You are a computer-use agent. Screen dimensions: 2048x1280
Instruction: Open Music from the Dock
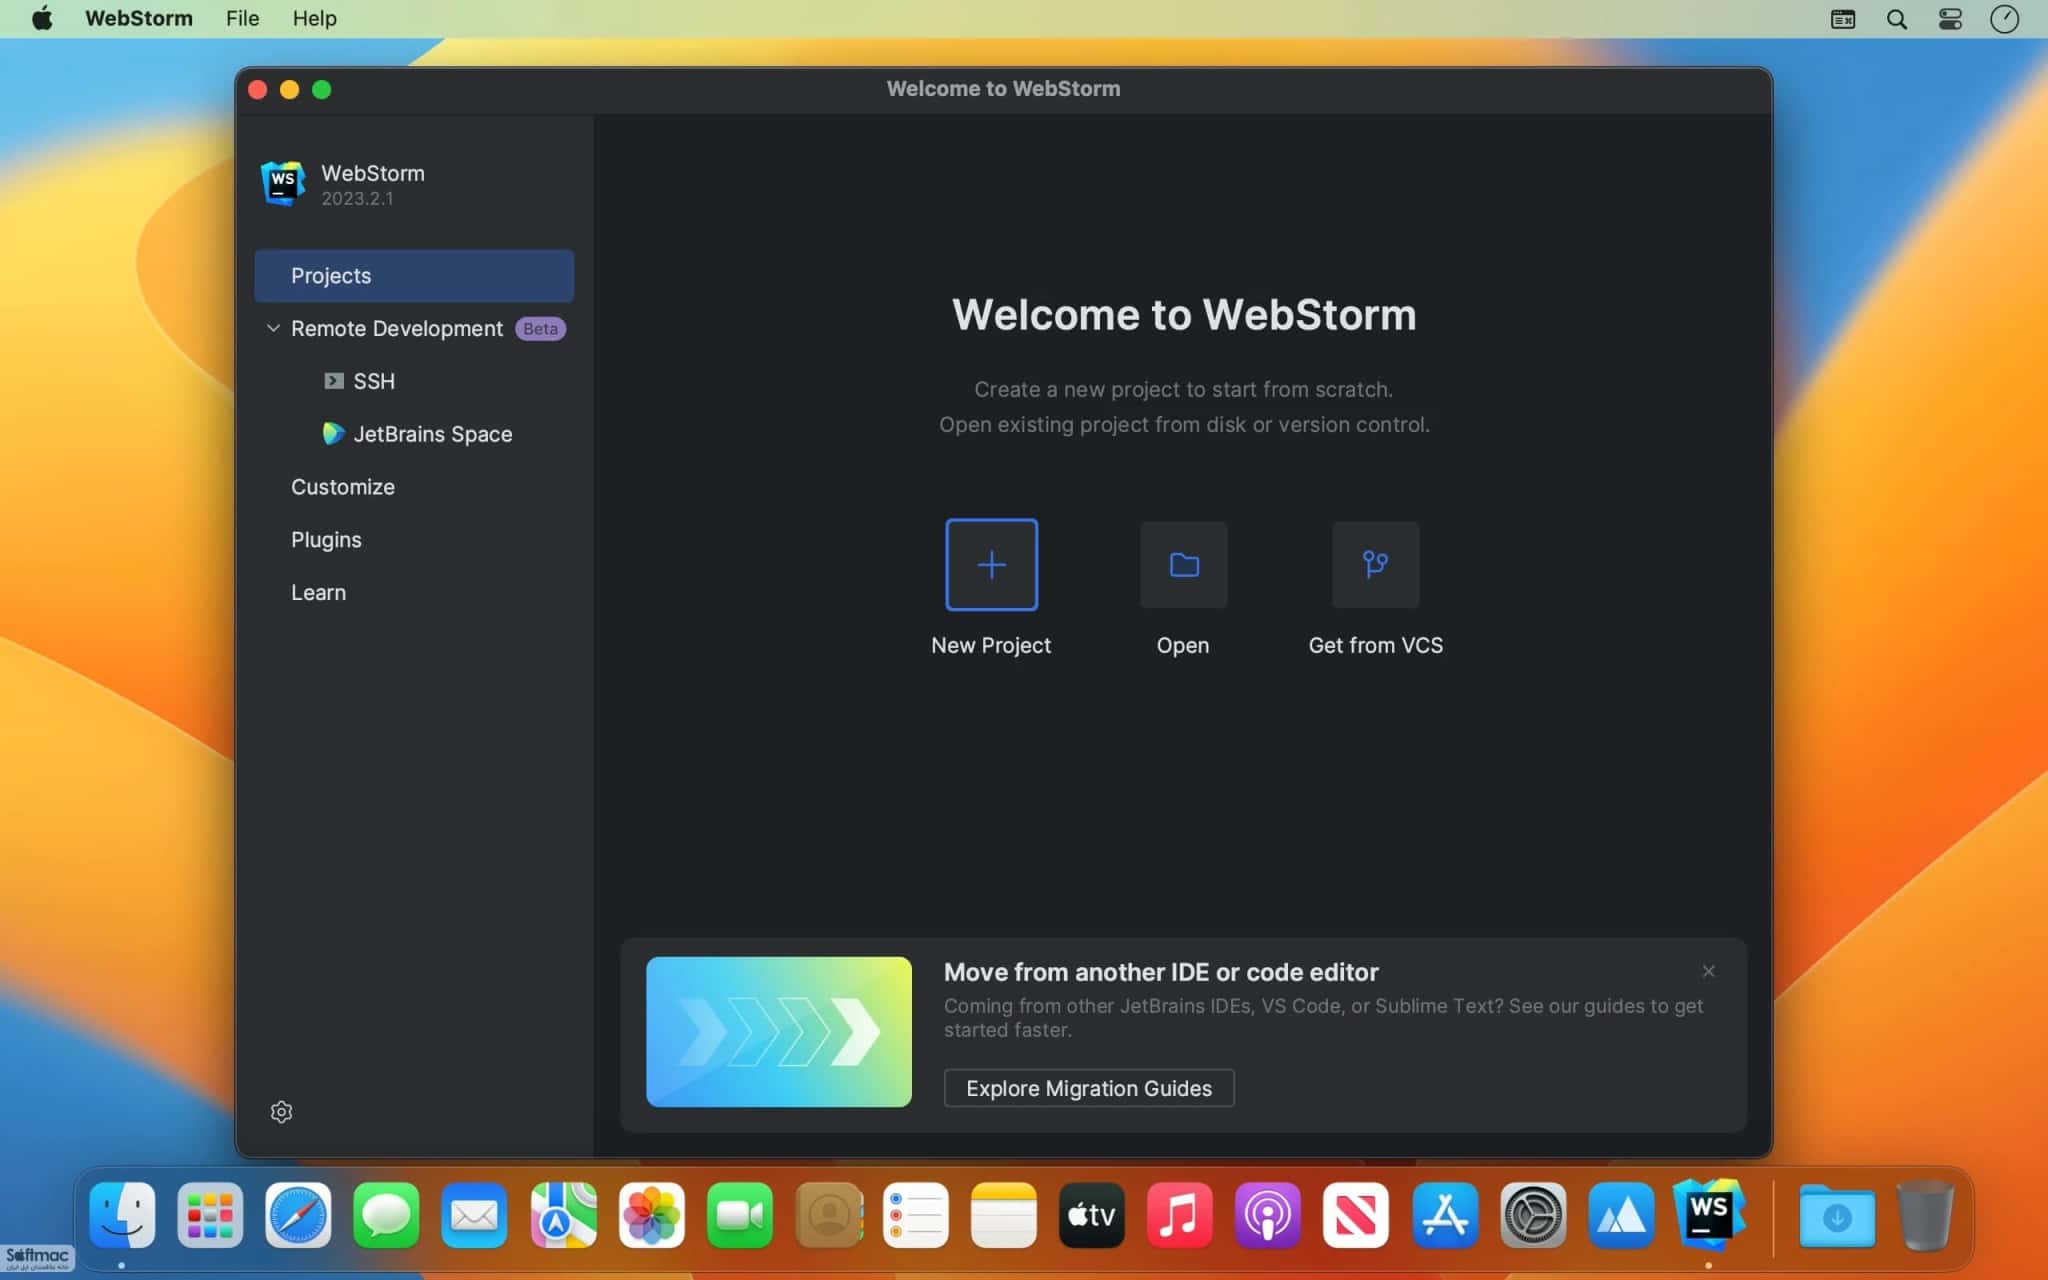click(x=1180, y=1215)
